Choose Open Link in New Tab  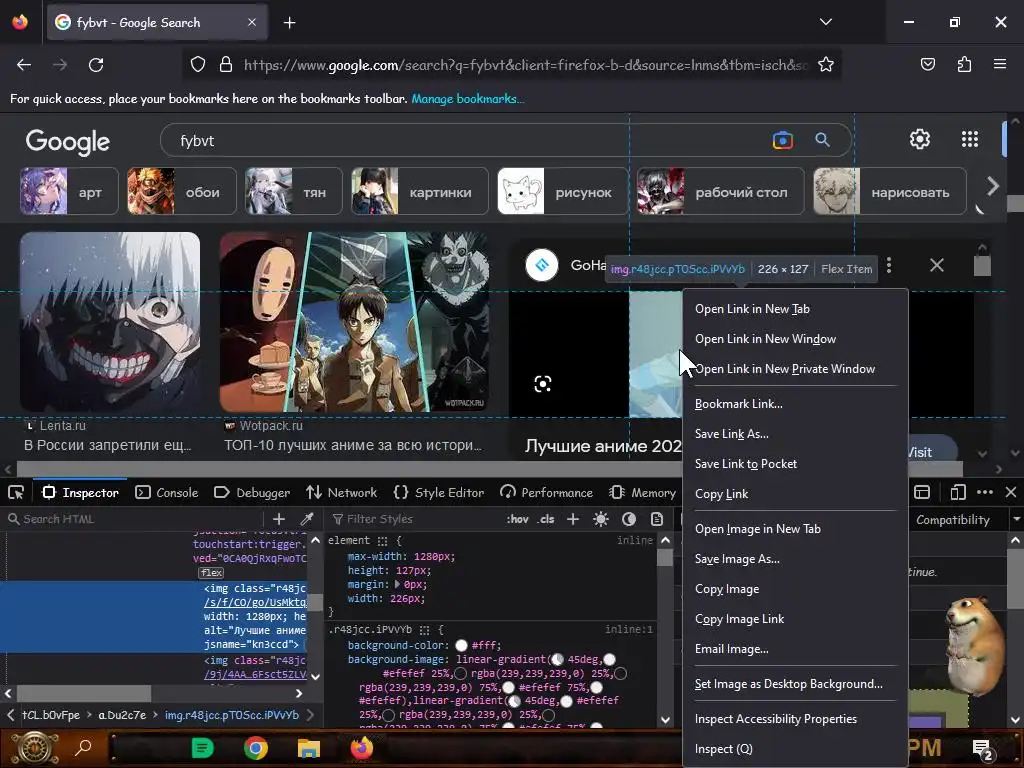click(x=795, y=309)
